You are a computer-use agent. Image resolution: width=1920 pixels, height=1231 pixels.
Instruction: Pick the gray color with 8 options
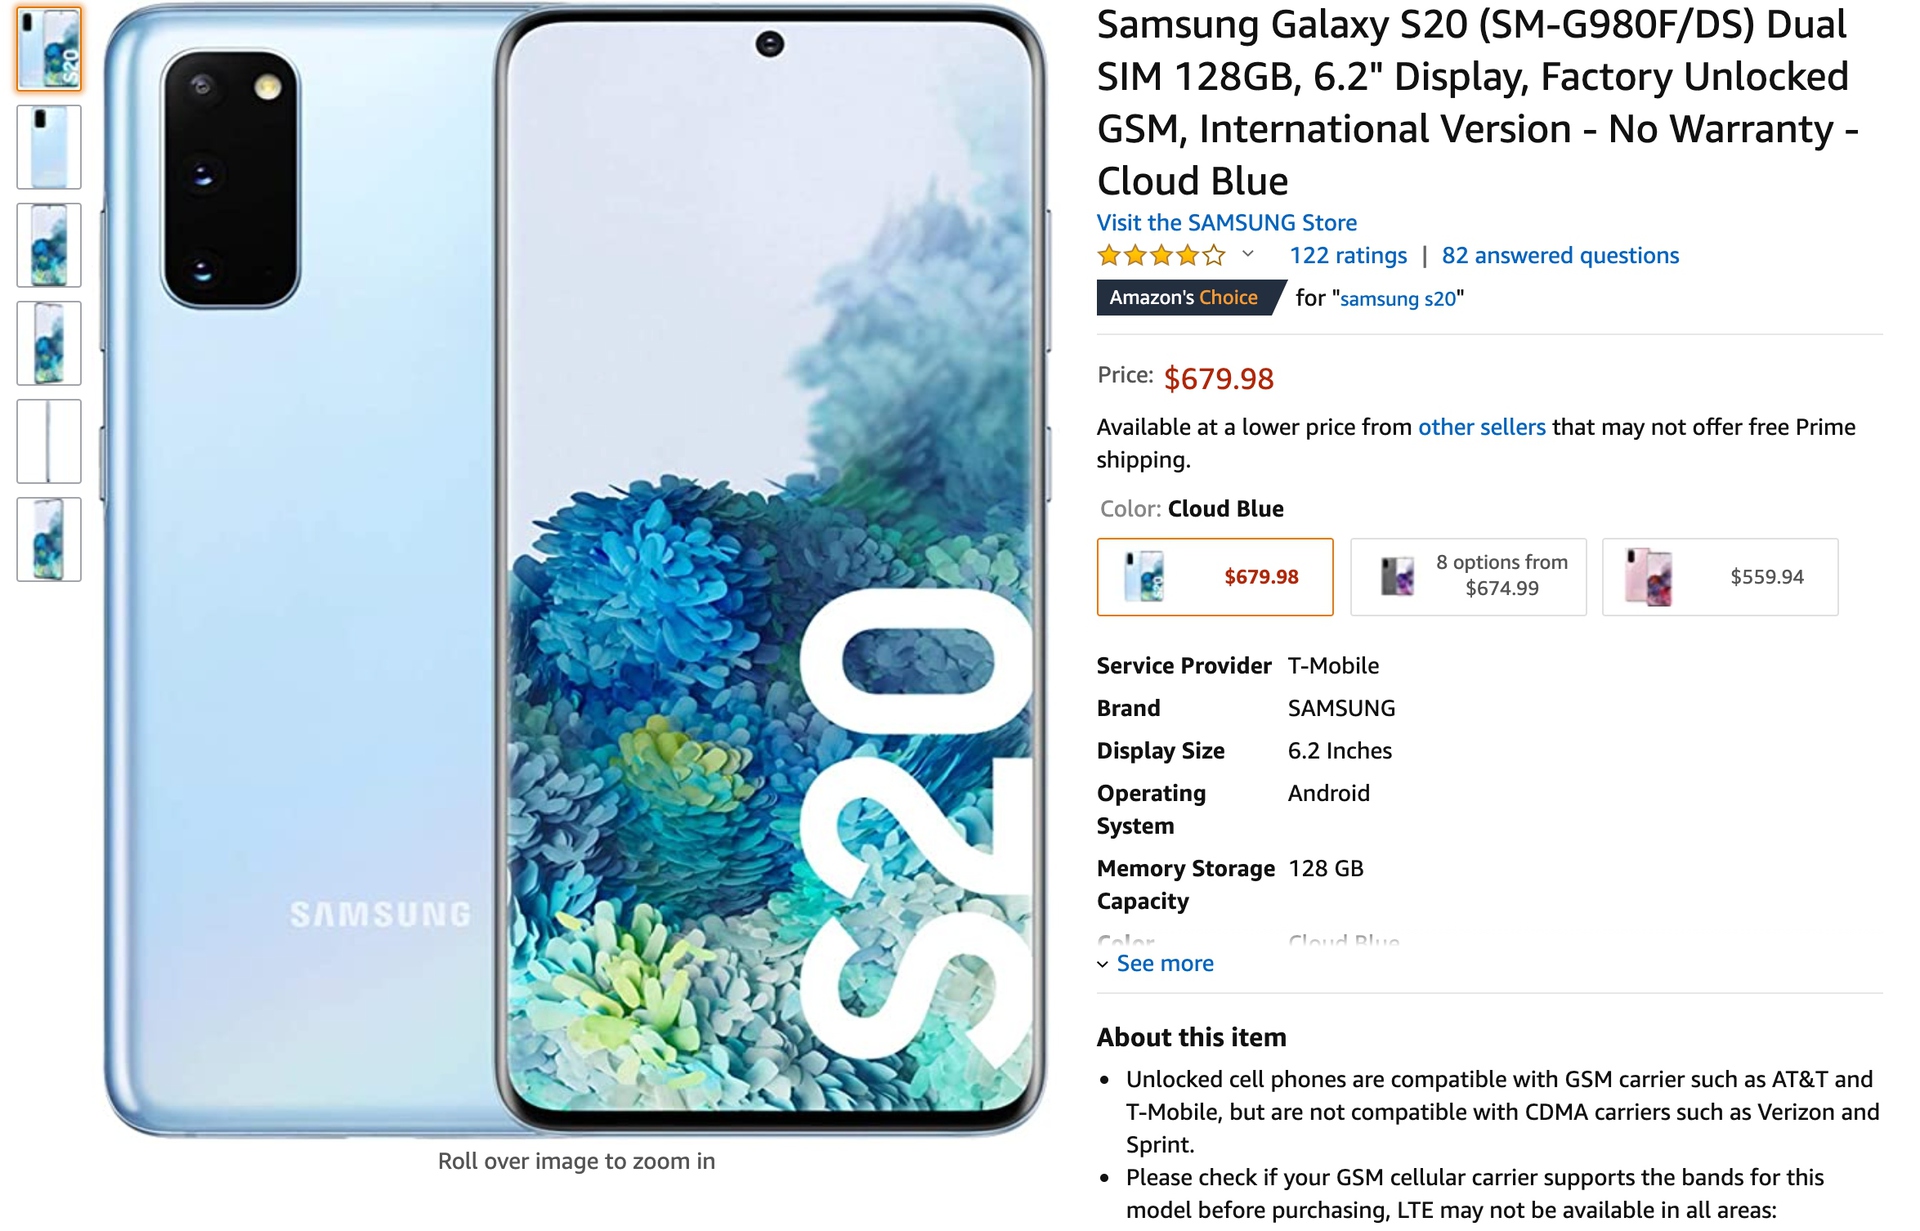[x=1468, y=577]
